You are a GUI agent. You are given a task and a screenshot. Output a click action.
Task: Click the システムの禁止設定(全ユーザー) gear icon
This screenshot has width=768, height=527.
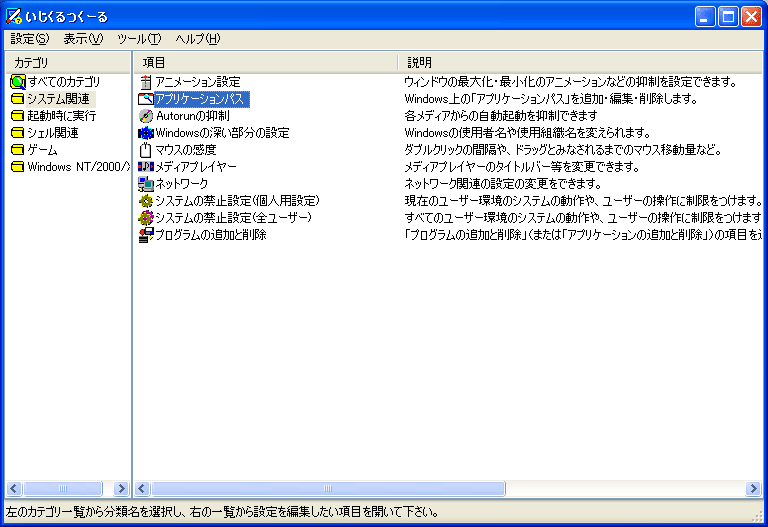point(145,218)
